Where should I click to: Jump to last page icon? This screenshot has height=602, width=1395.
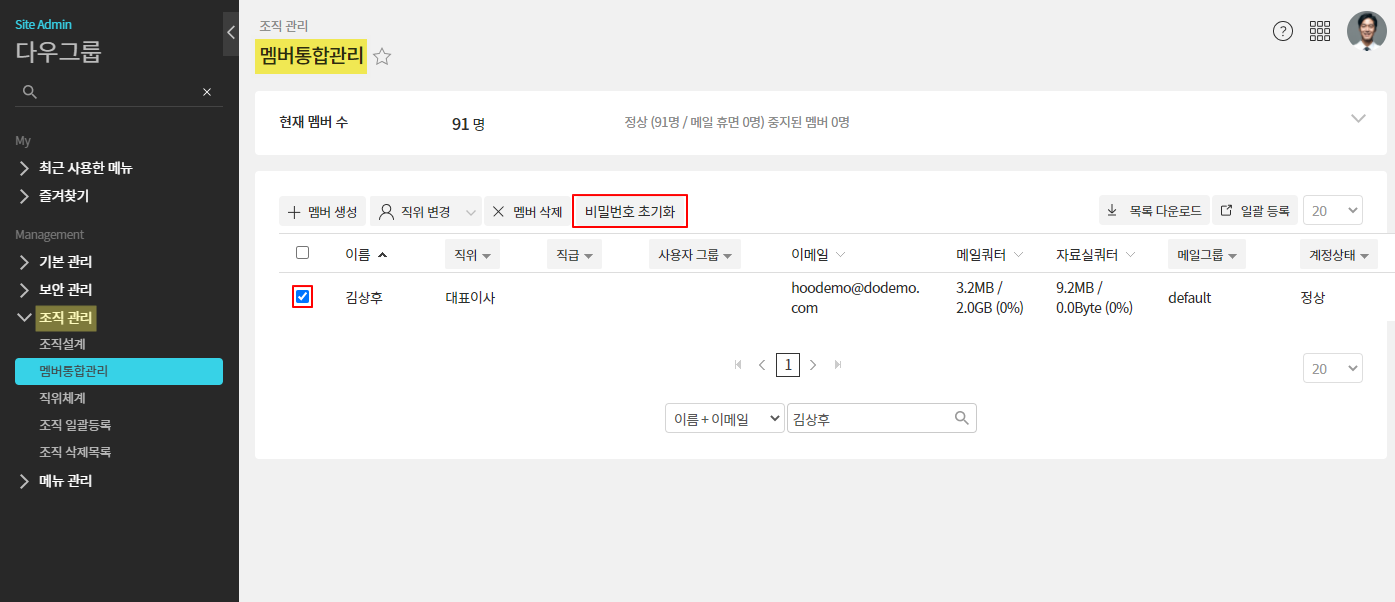click(x=838, y=365)
